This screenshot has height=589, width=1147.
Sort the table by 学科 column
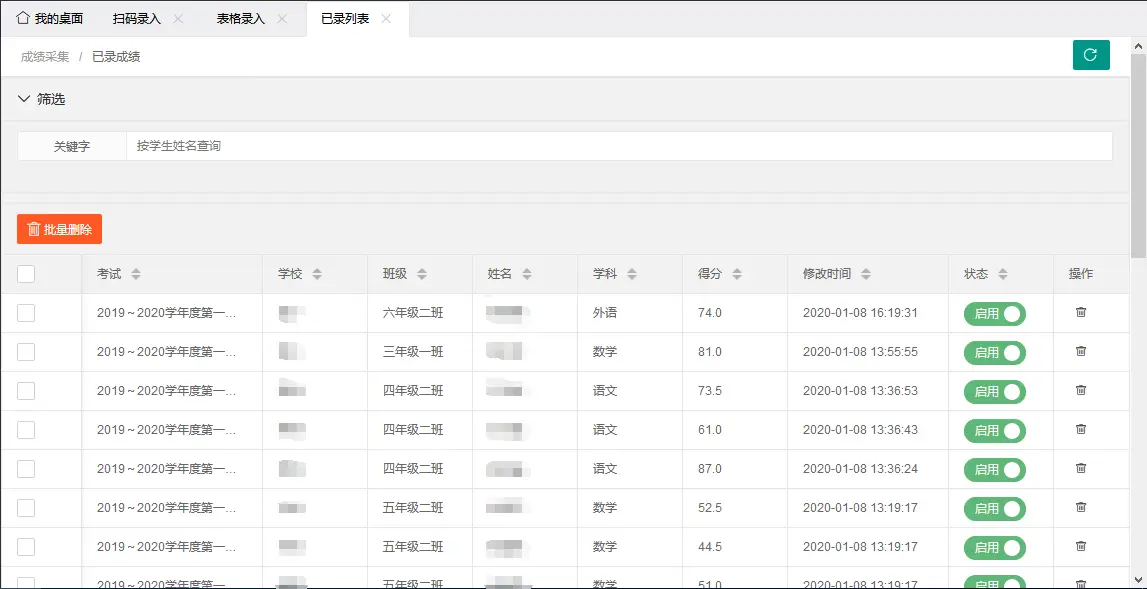click(630, 273)
